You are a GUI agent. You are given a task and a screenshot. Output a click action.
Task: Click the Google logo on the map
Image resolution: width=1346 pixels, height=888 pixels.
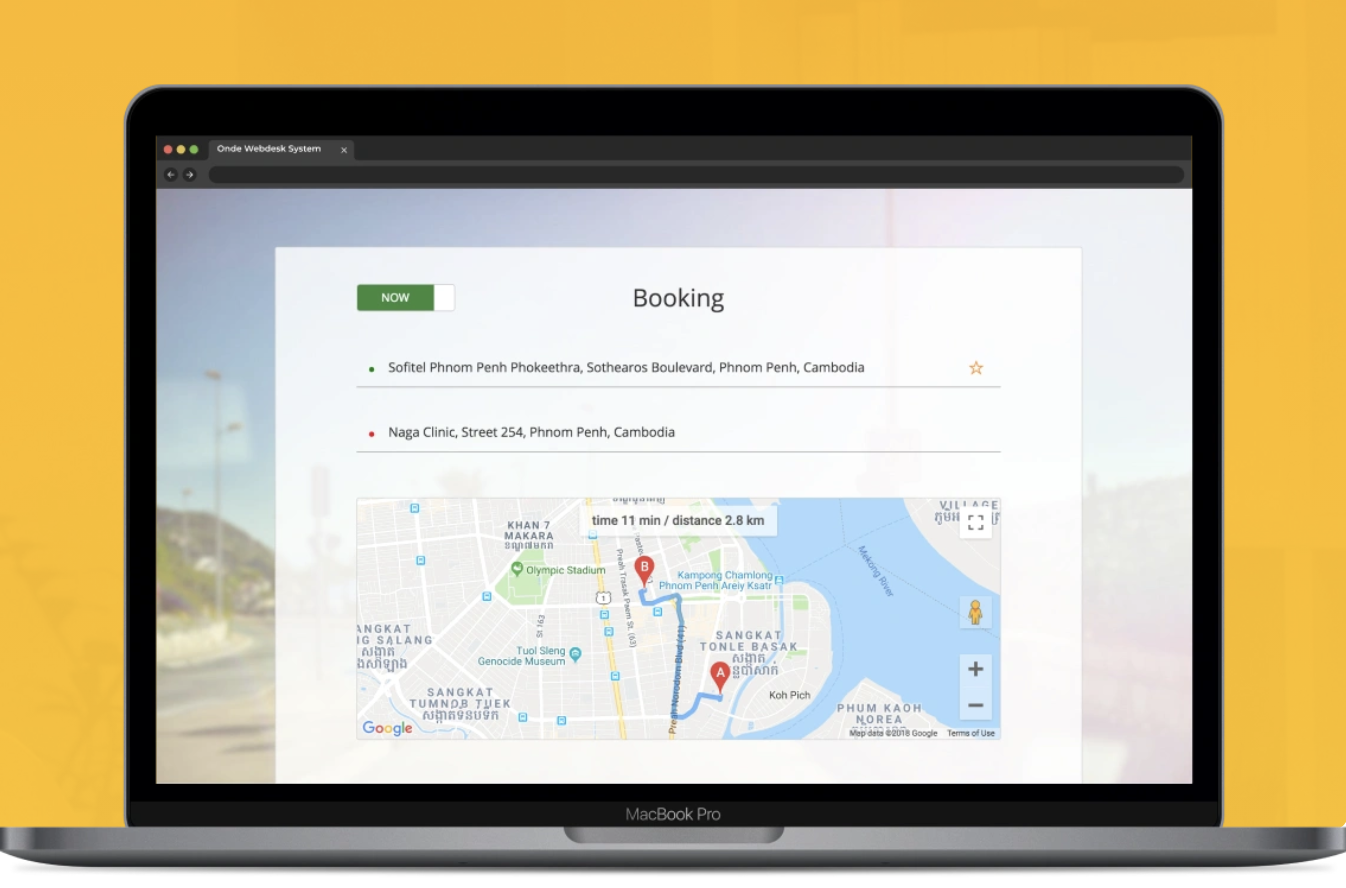pos(388,728)
